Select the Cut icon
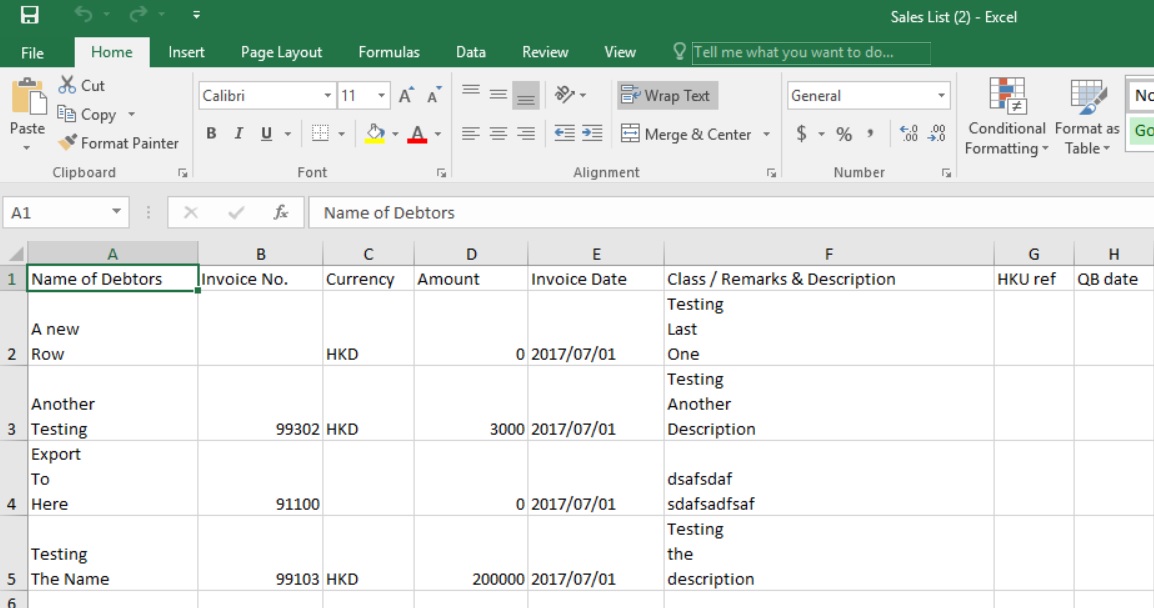This screenshot has height=608, width=1154. point(79,86)
